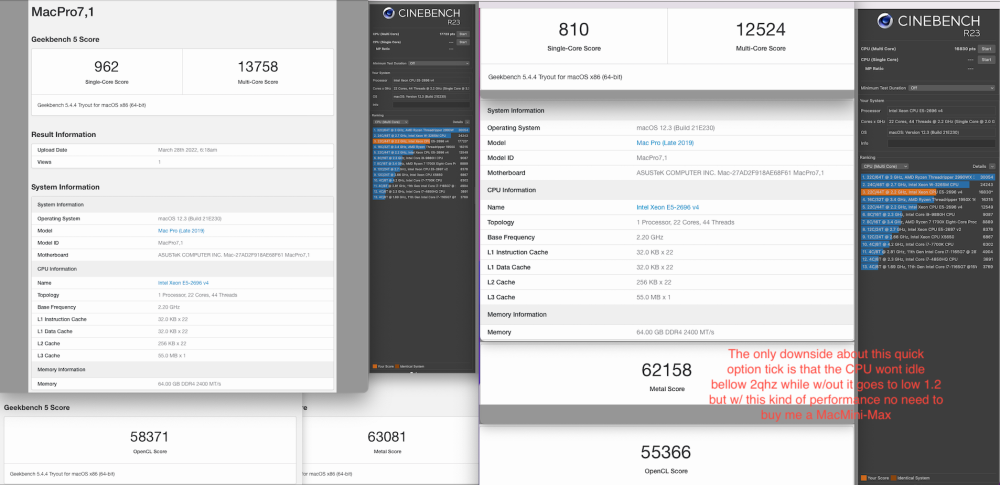Click the 58371 OpenCL Score value
The width and height of the screenshot is (1000, 485).
point(149,436)
